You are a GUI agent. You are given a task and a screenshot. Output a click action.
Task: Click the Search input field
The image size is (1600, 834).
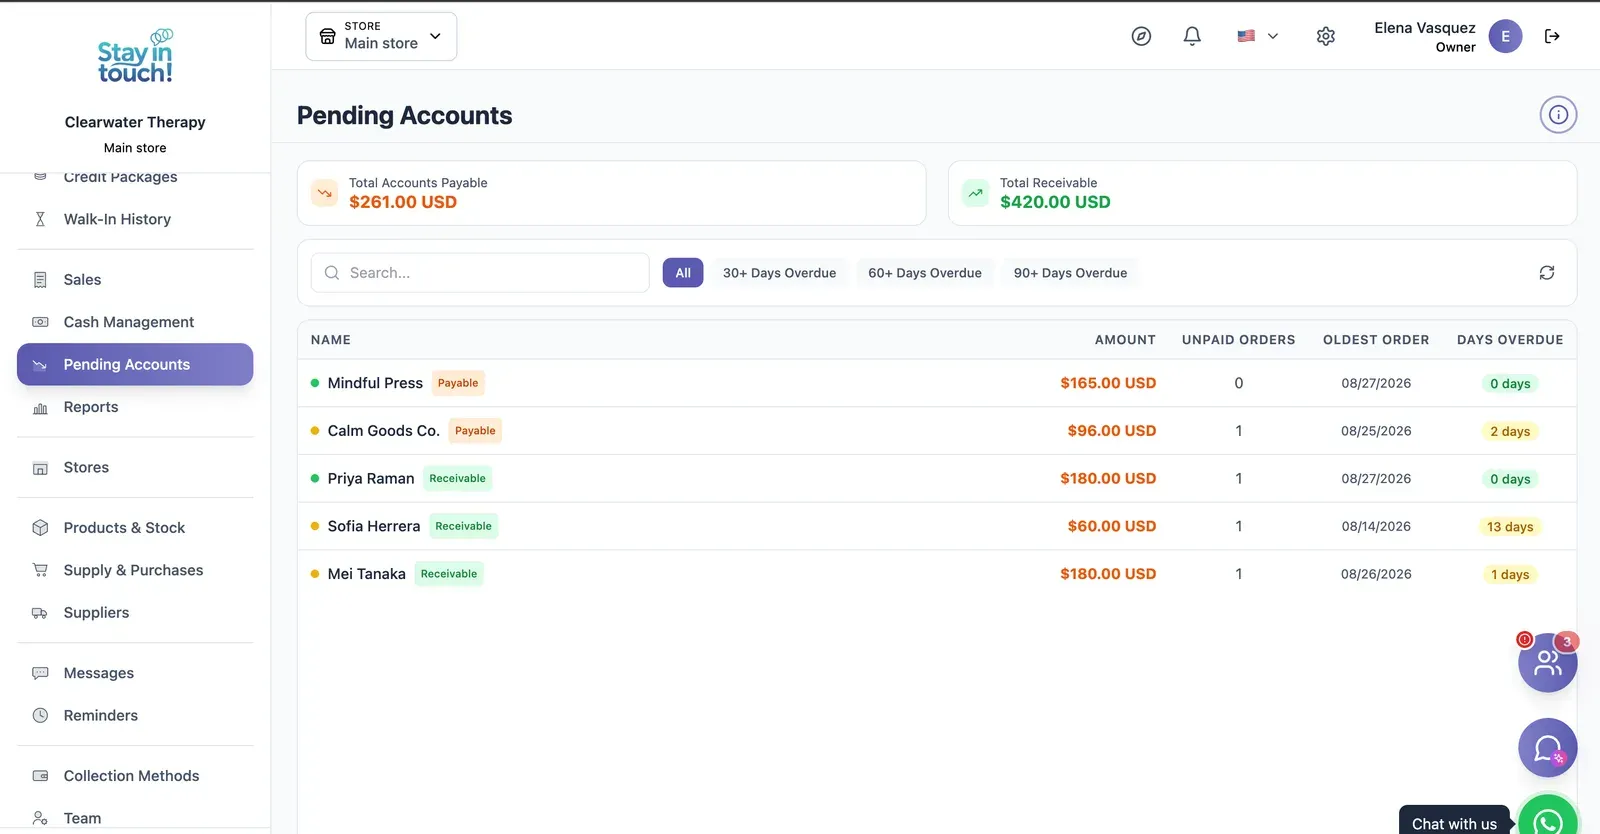click(x=480, y=273)
